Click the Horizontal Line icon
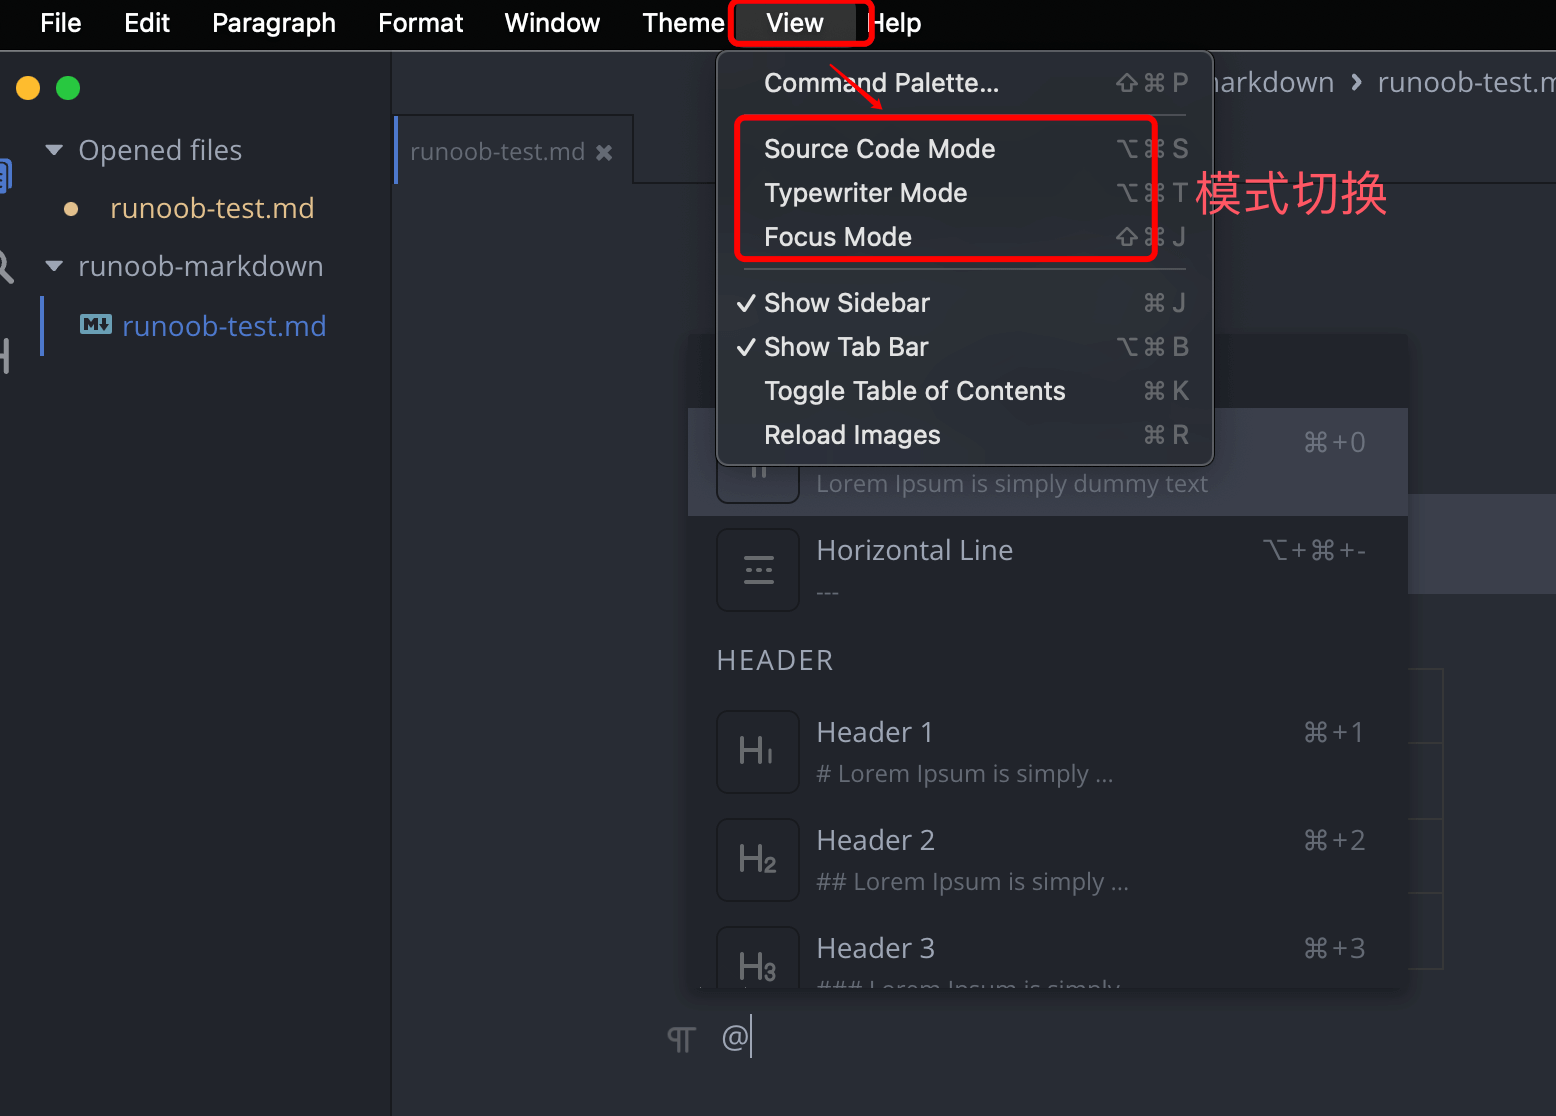This screenshot has width=1556, height=1116. click(758, 570)
